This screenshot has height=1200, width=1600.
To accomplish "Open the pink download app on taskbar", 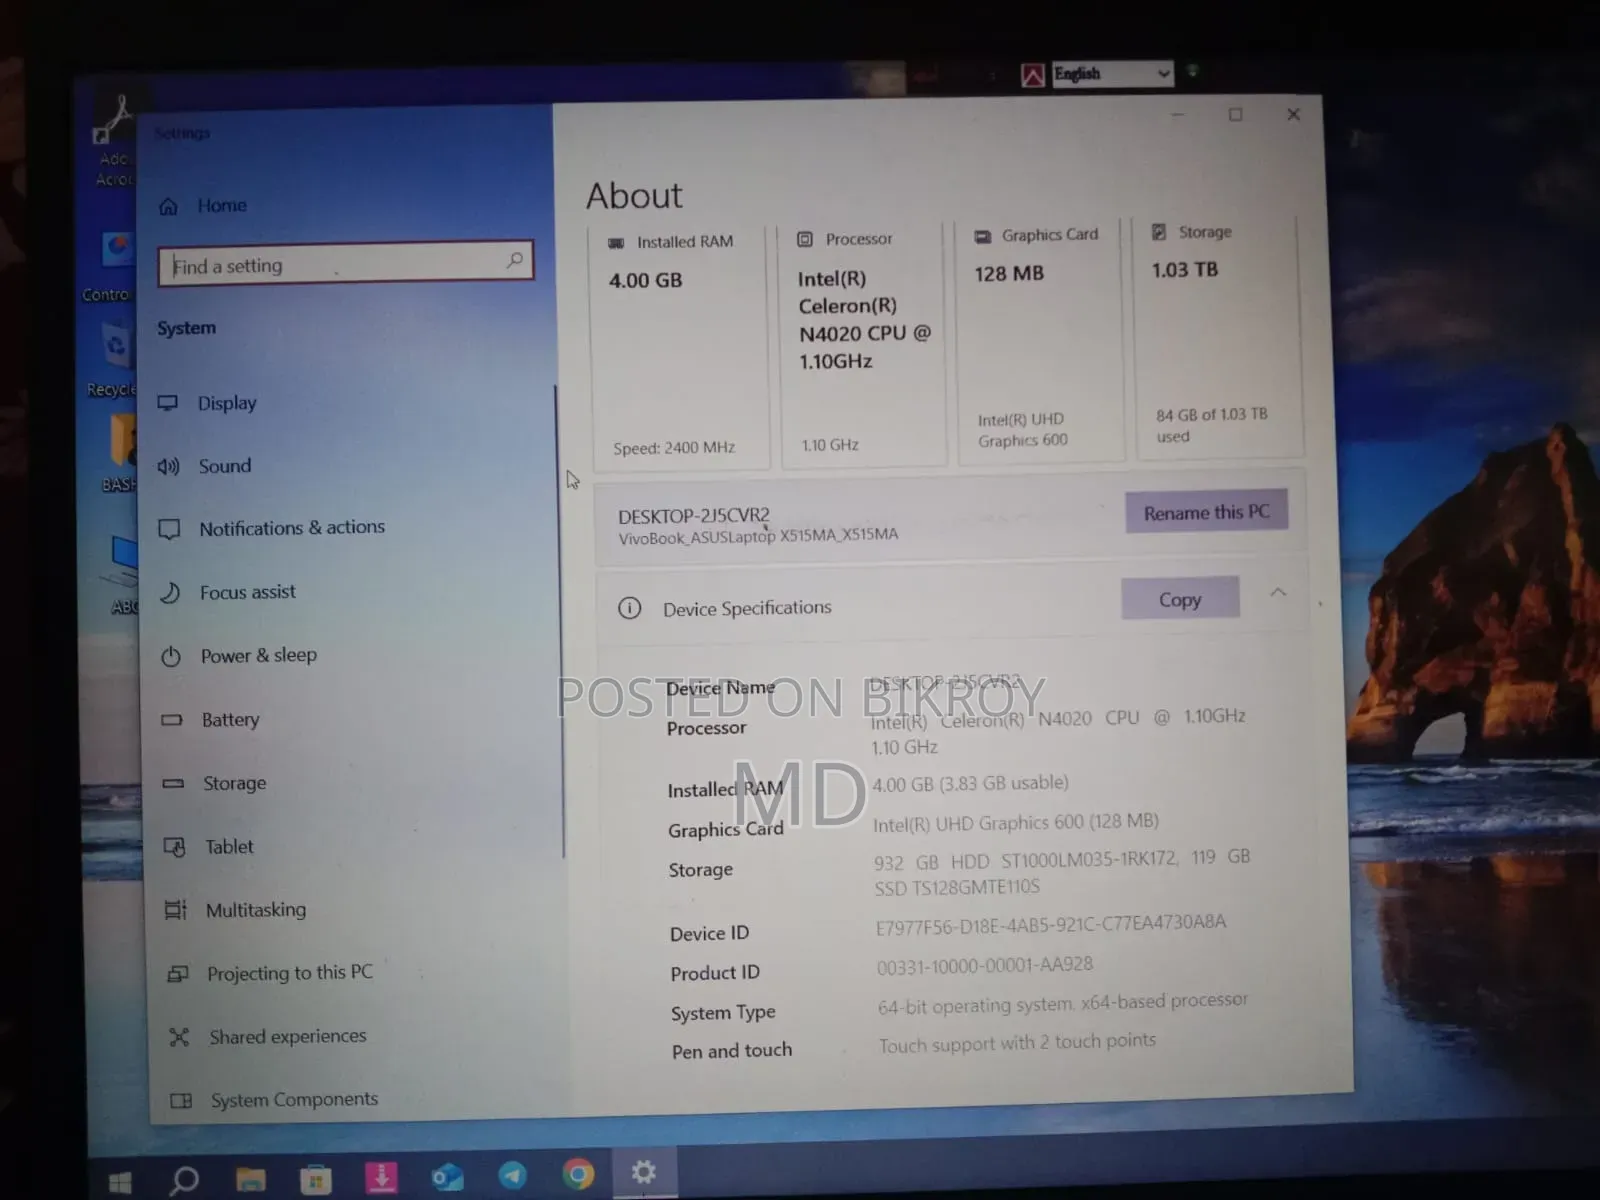I will (x=381, y=1177).
